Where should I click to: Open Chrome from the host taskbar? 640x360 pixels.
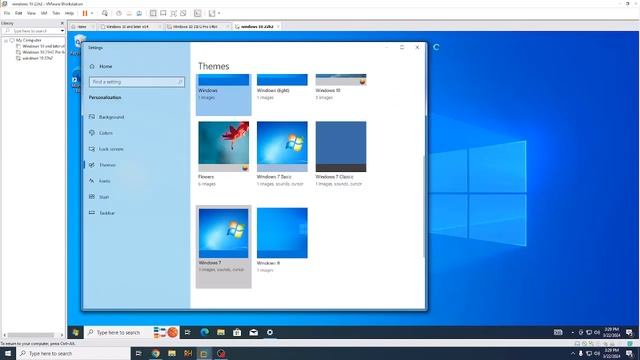pyautogui.click(x=156, y=353)
